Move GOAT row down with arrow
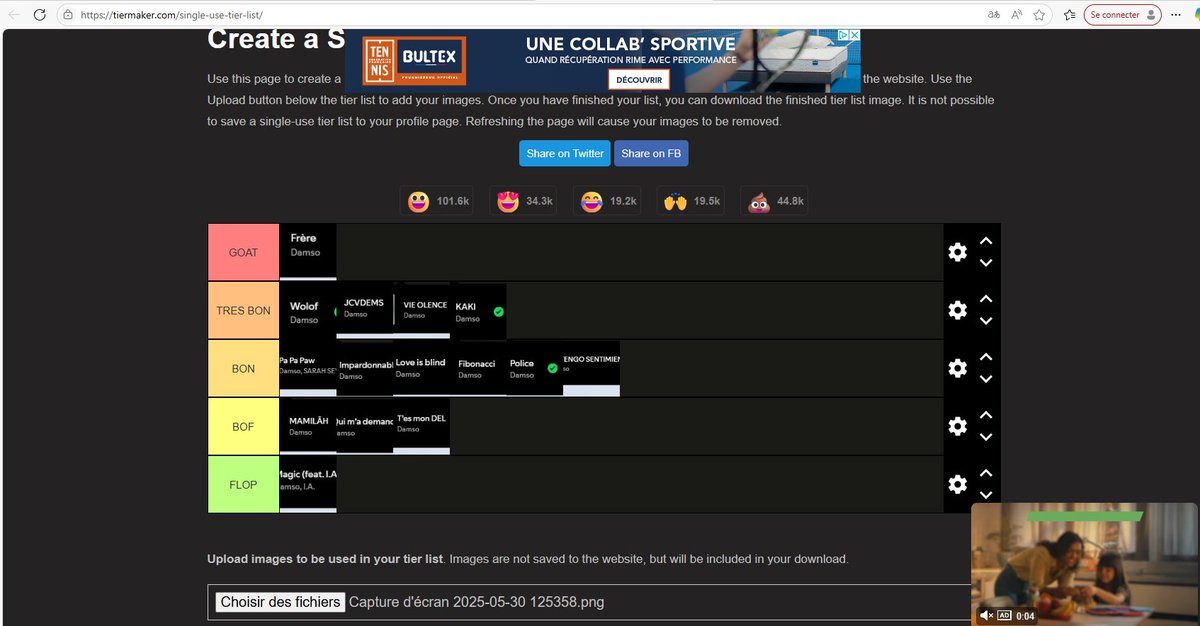 (x=985, y=263)
